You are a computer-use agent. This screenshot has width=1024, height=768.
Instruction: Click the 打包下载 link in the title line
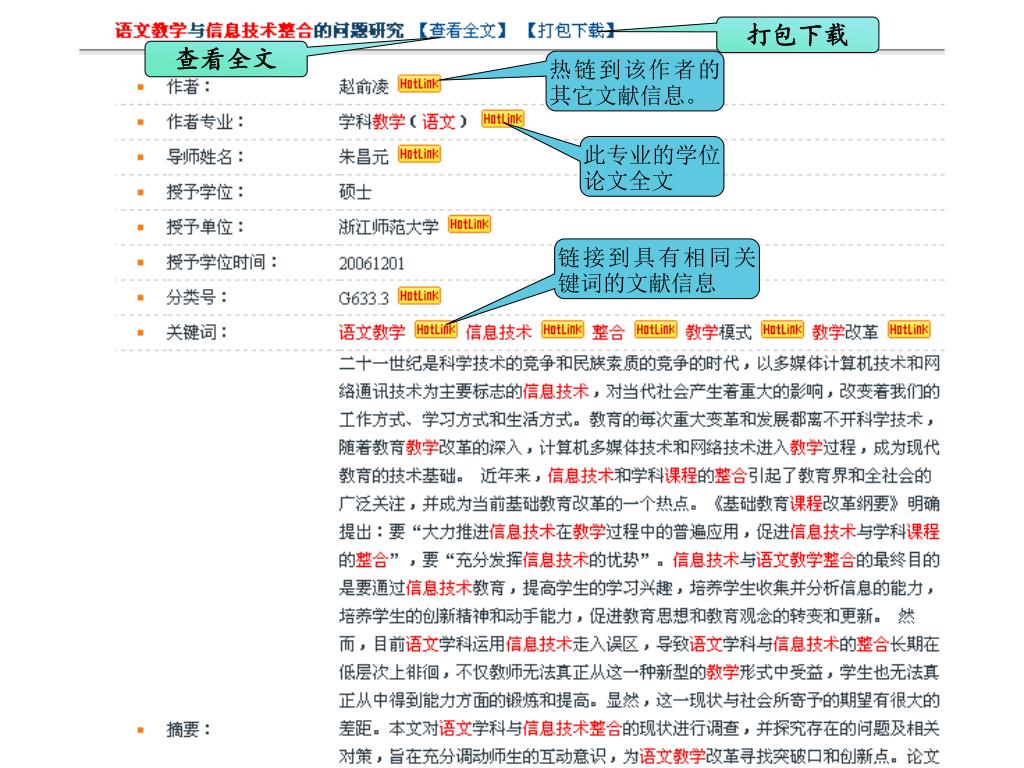coord(570,30)
